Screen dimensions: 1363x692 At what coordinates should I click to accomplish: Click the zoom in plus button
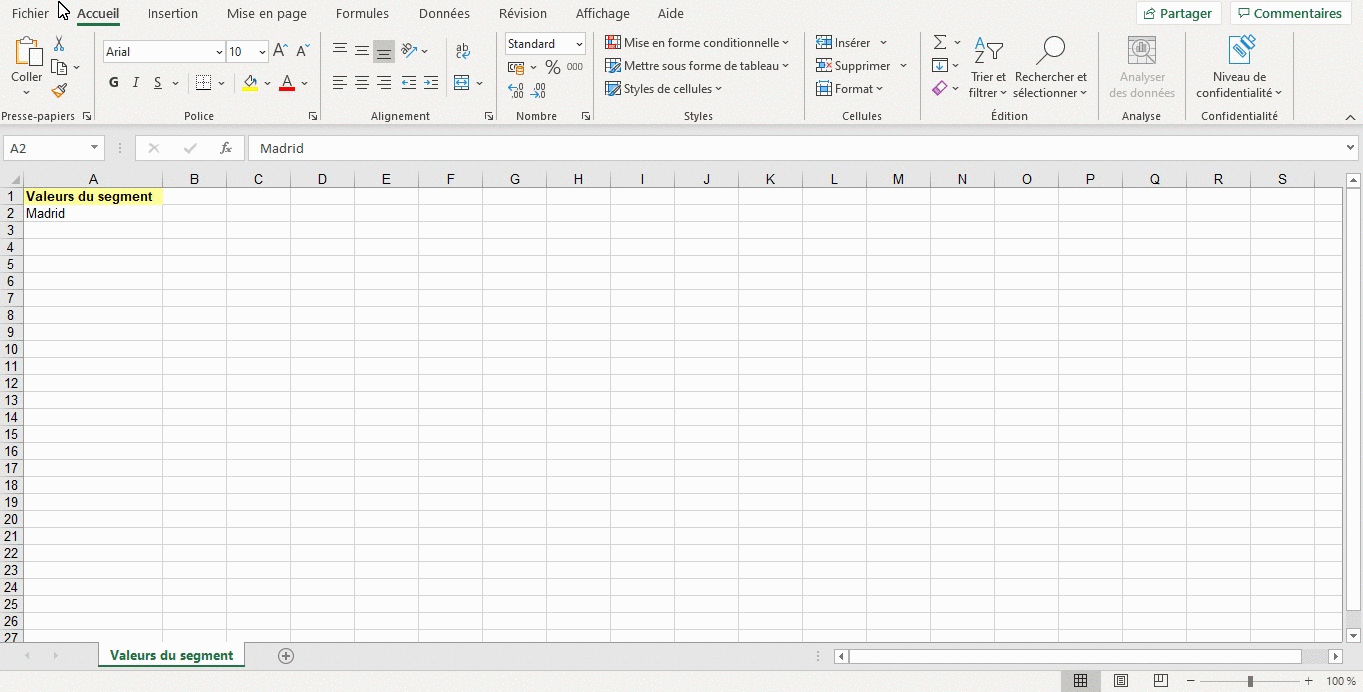[x=1308, y=681]
